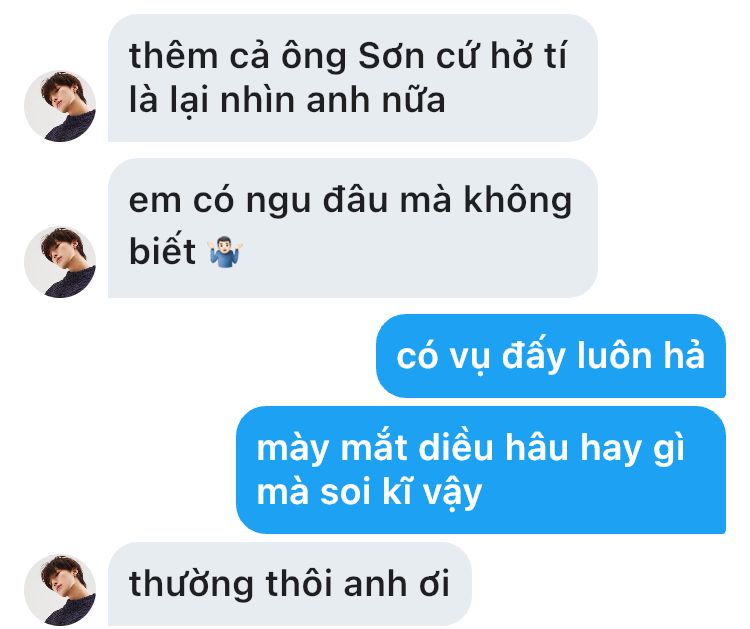Click the word "thêm" at the first message start
The width and height of the screenshot is (750, 629).
point(174,56)
